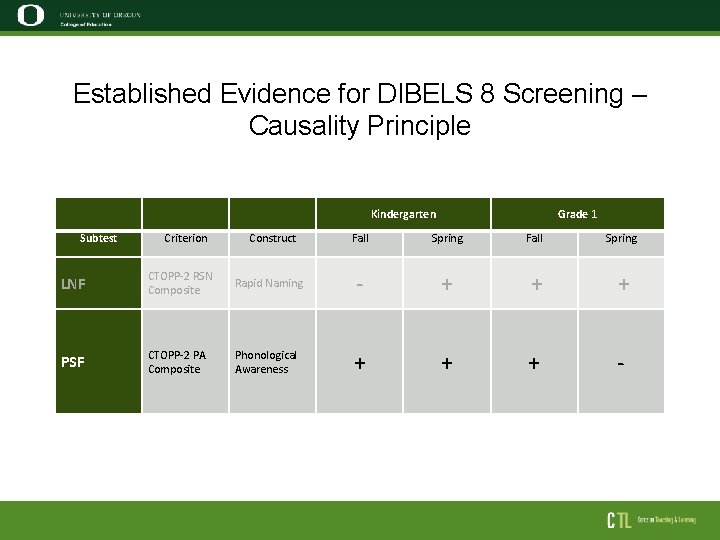Screen dimensions: 720x540
Task: Click University of Oregon header text
Action: pos(100,15)
